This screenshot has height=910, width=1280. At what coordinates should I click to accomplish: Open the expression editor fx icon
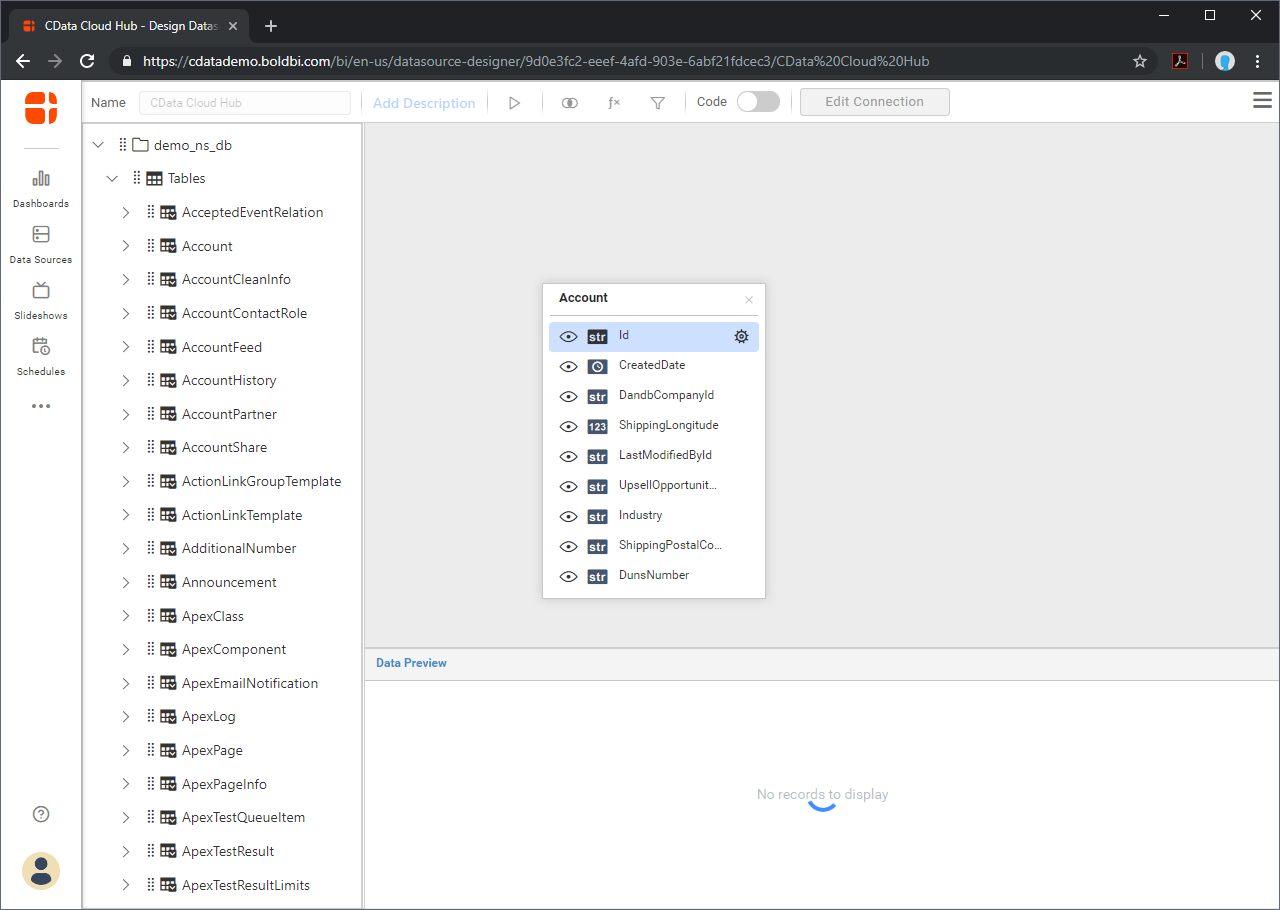click(x=614, y=103)
